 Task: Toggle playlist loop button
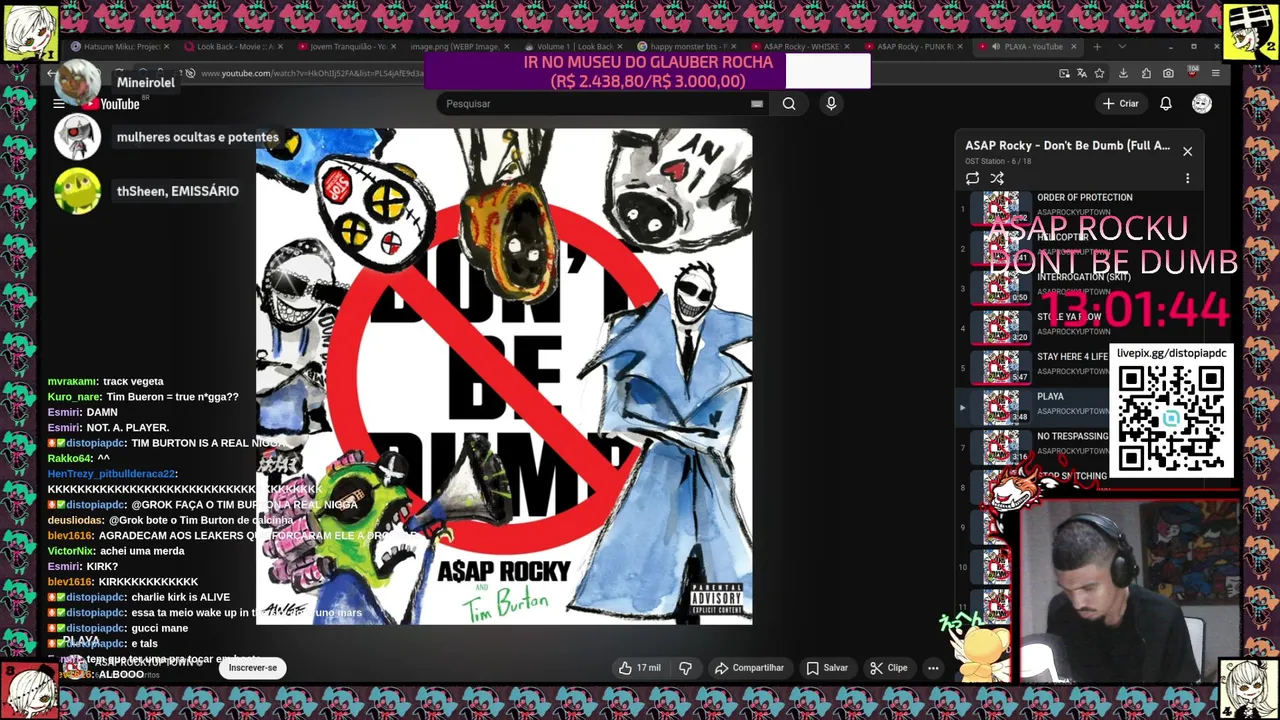pyautogui.click(x=972, y=178)
